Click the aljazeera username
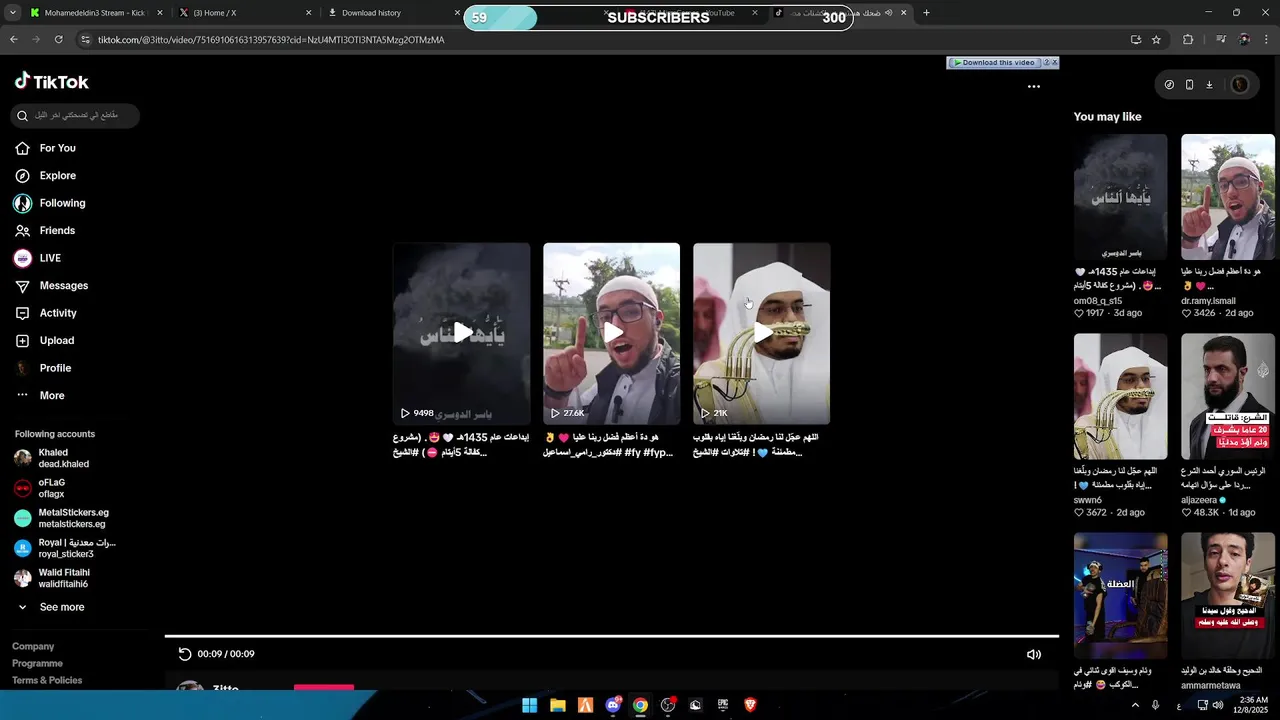The height and width of the screenshot is (720, 1280). (1199, 500)
